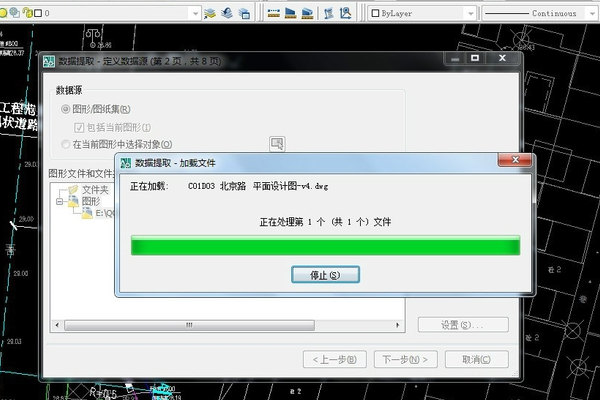Select the linear dimension tool icon
This screenshot has width=600, height=400.
point(274,13)
